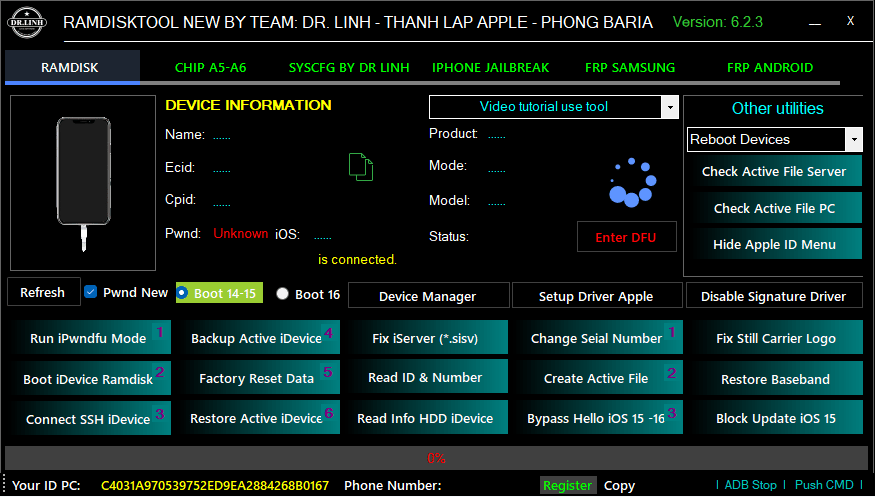Click the Version: 6.2.3 label
The height and width of the screenshot is (498, 875).
click(x=718, y=22)
